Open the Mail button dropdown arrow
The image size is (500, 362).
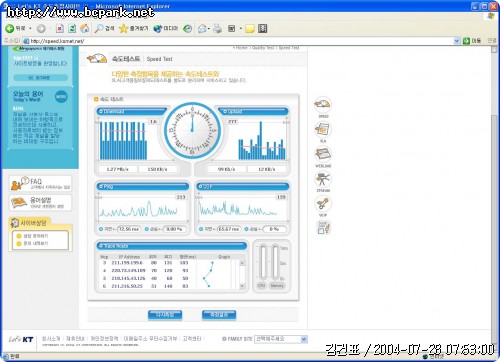click(209, 29)
